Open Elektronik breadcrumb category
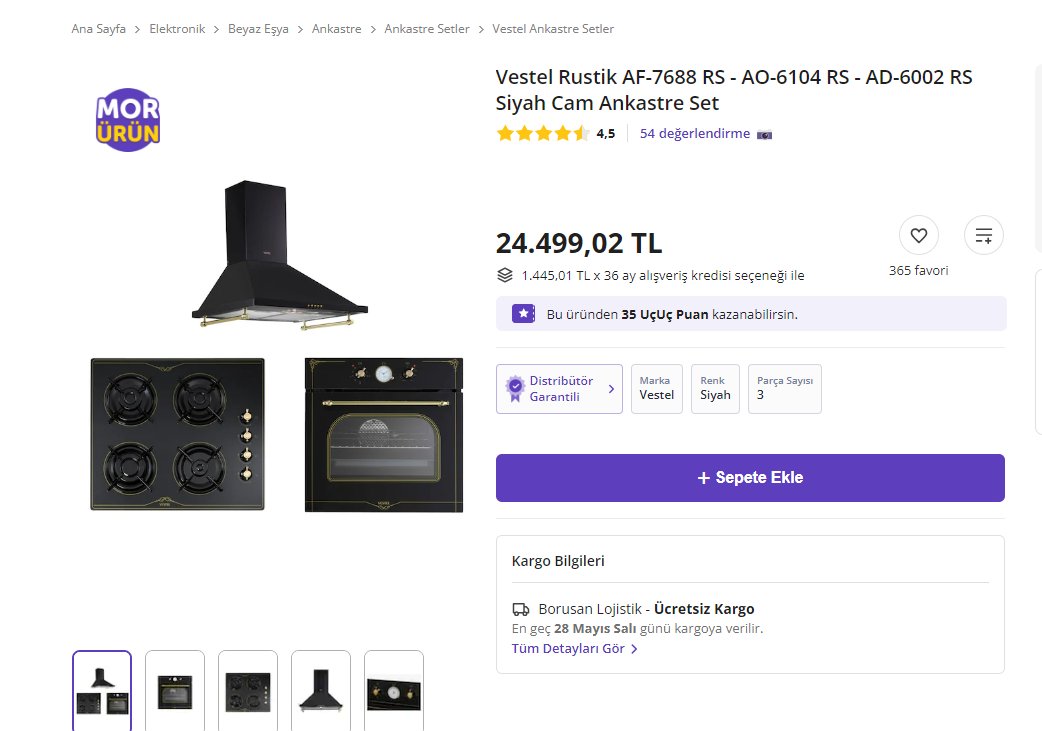 tap(177, 29)
